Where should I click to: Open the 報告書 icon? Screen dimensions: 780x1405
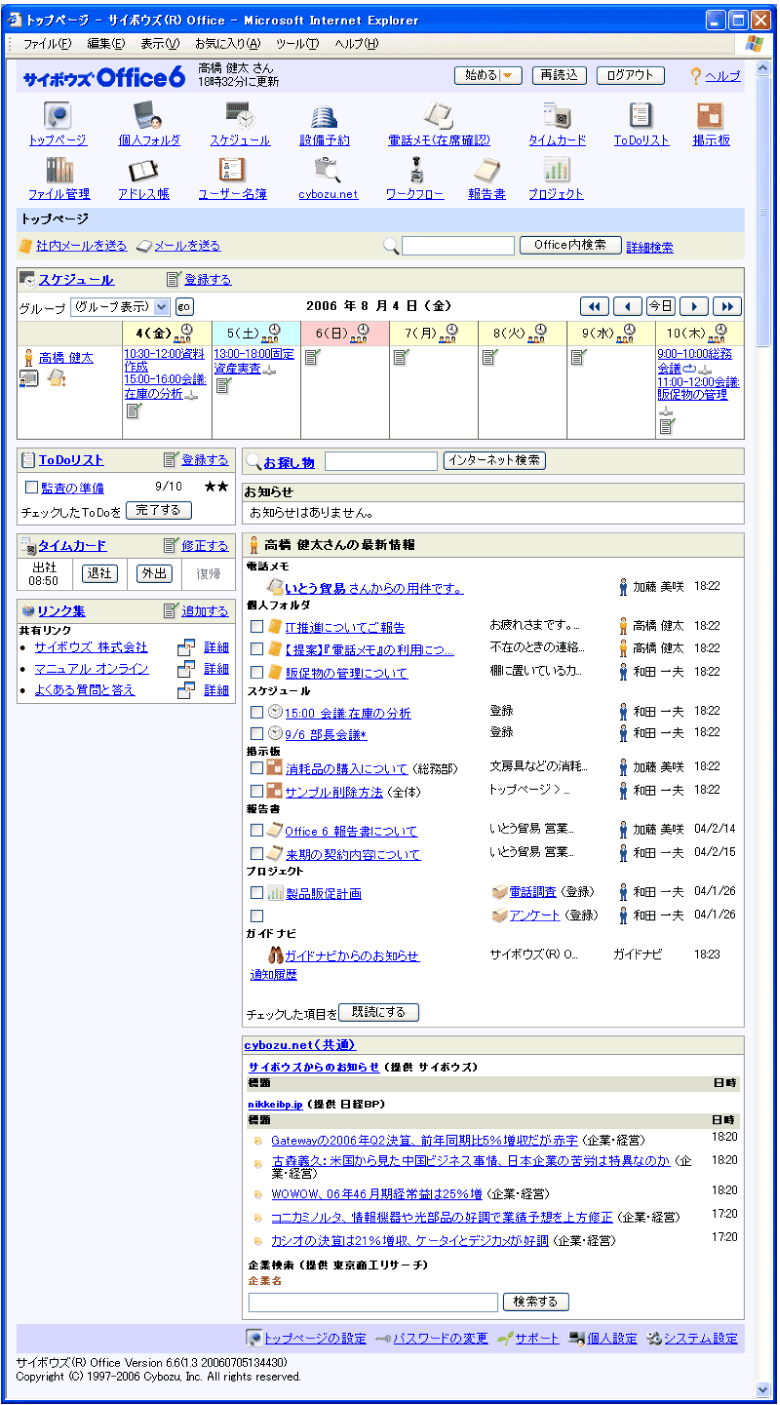(487, 169)
